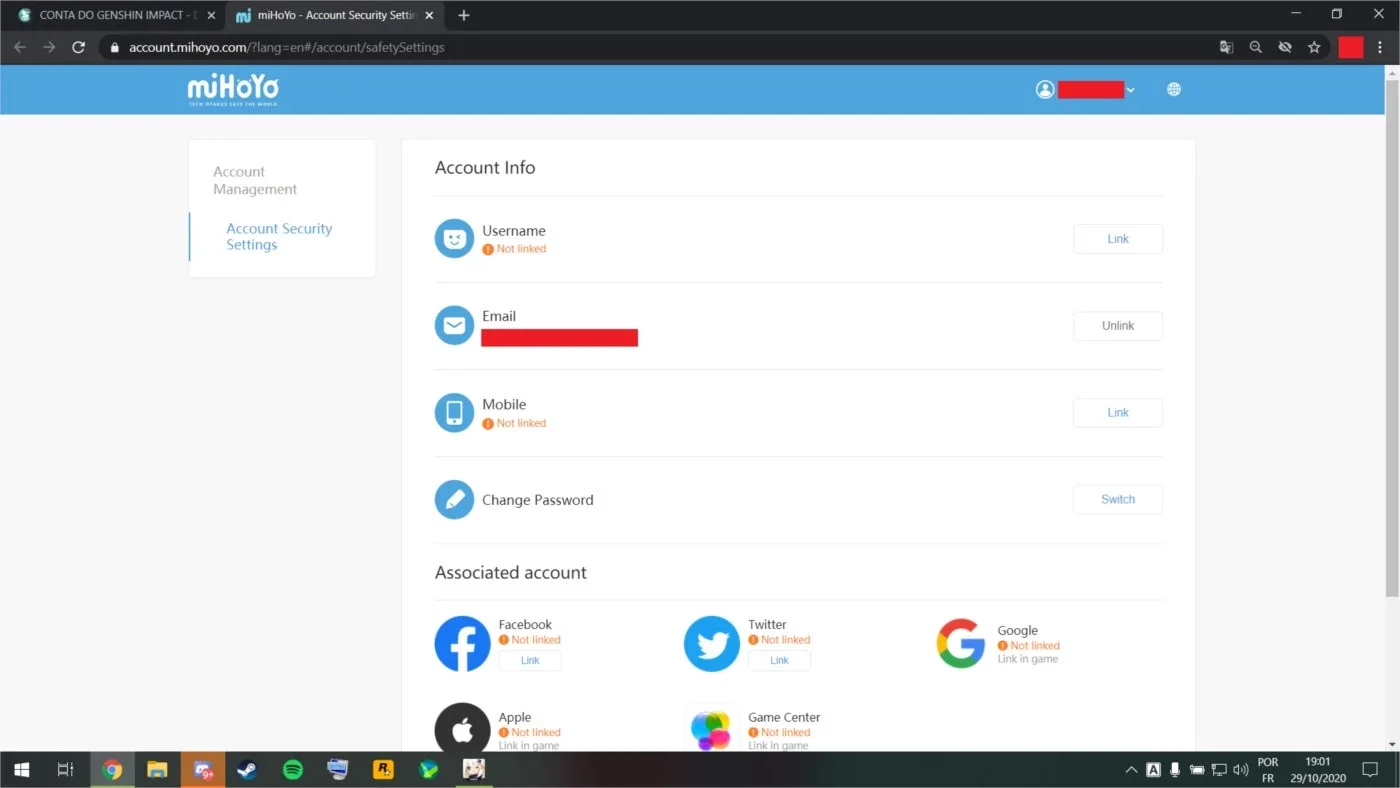Bookmark this page with the star icon
This screenshot has height=788, width=1400.
pyautogui.click(x=1314, y=47)
